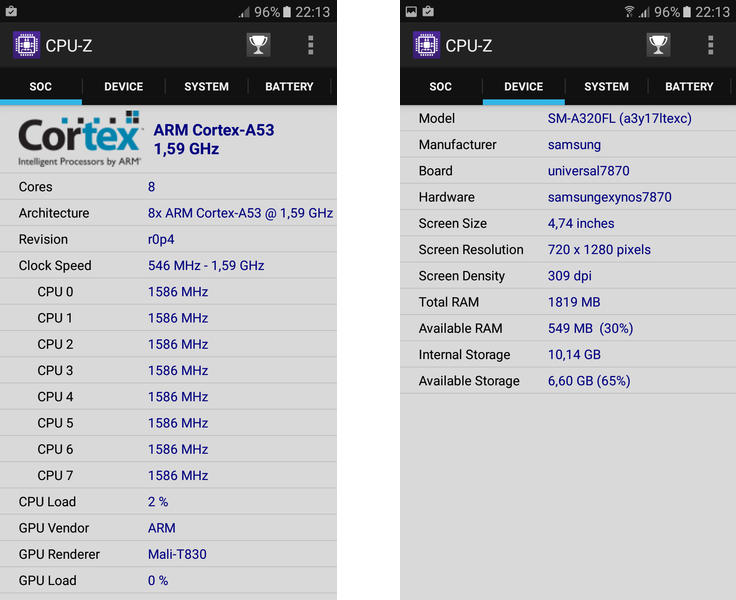Switch to DEVICE tab in left screen

coord(123,86)
